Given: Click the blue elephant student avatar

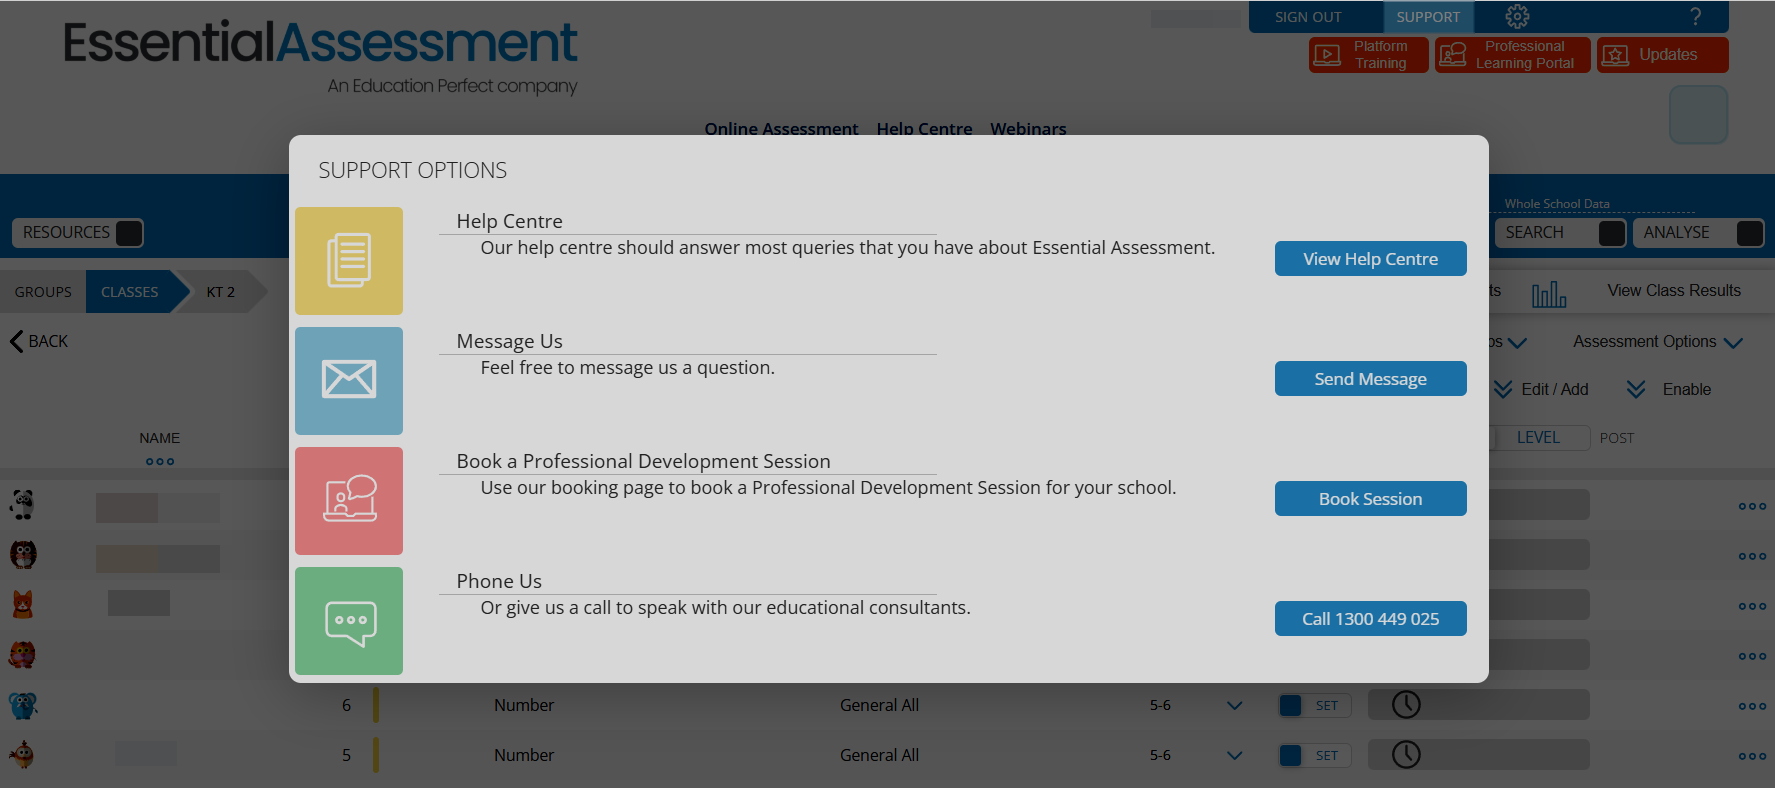Looking at the screenshot, I should point(23,705).
